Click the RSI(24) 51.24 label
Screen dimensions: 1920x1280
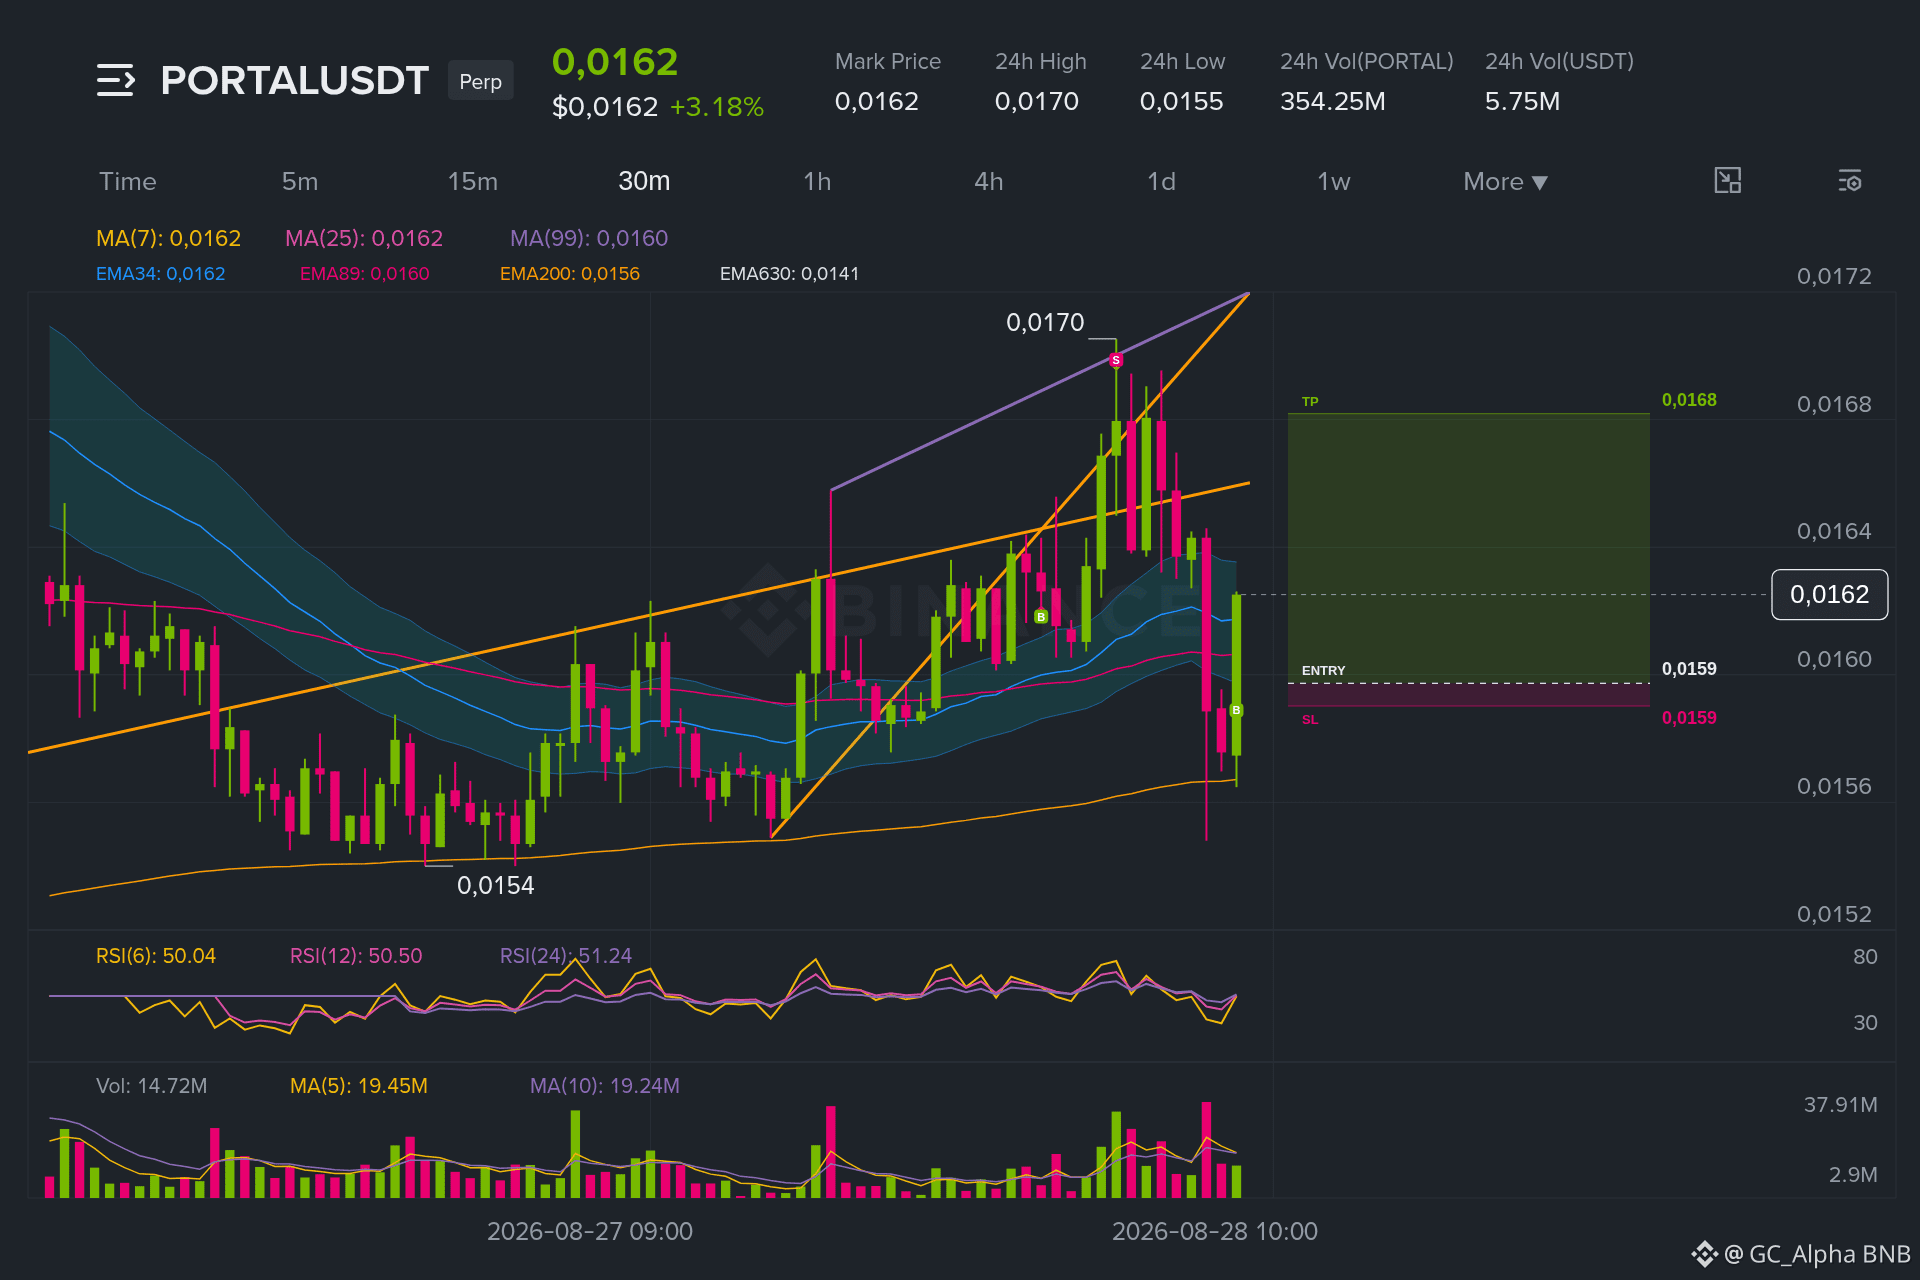coord(566,956)
